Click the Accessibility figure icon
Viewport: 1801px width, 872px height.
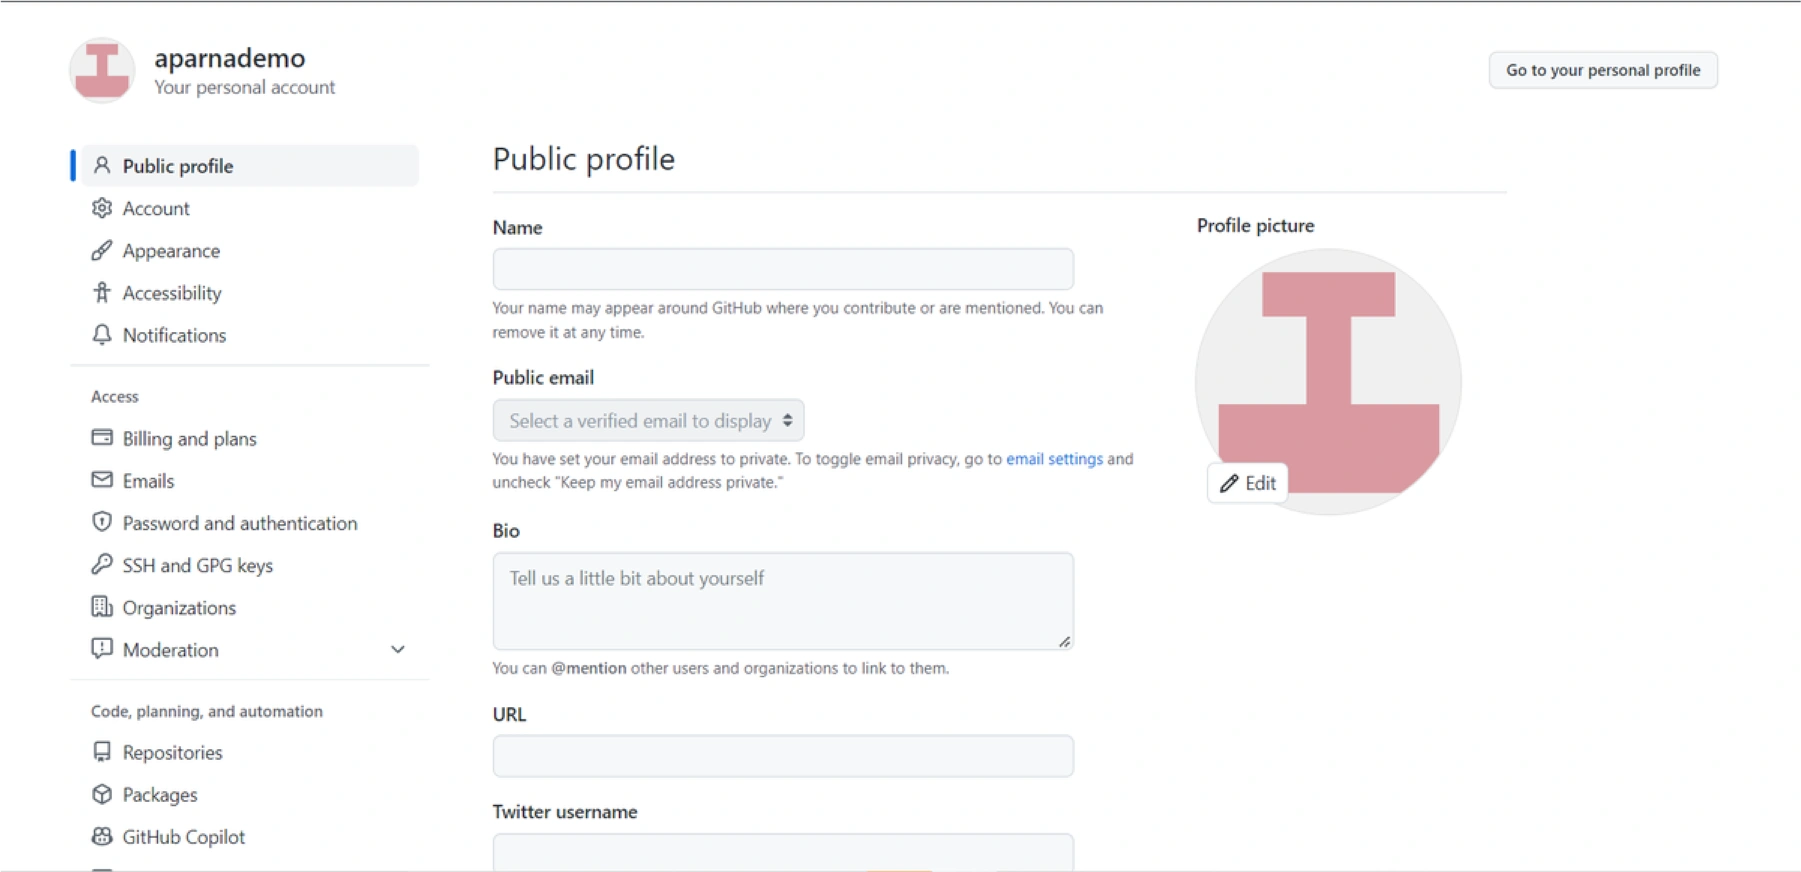101,293
